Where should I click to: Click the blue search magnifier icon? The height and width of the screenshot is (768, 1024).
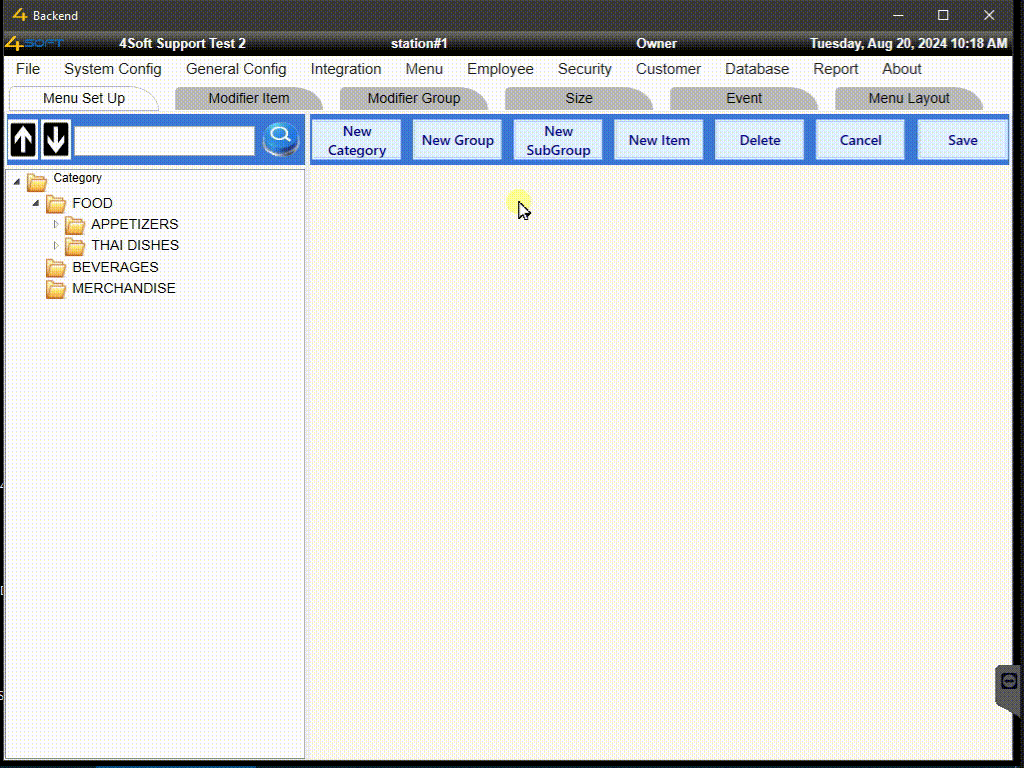281,138
